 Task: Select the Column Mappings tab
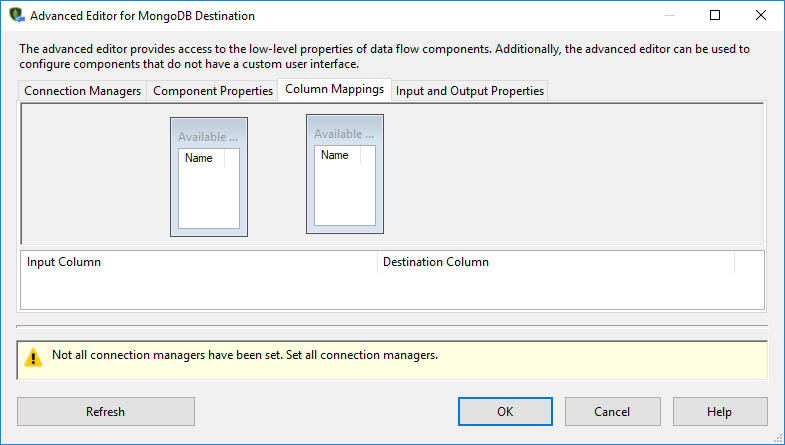pyautogui.click(x=334, y=89)
